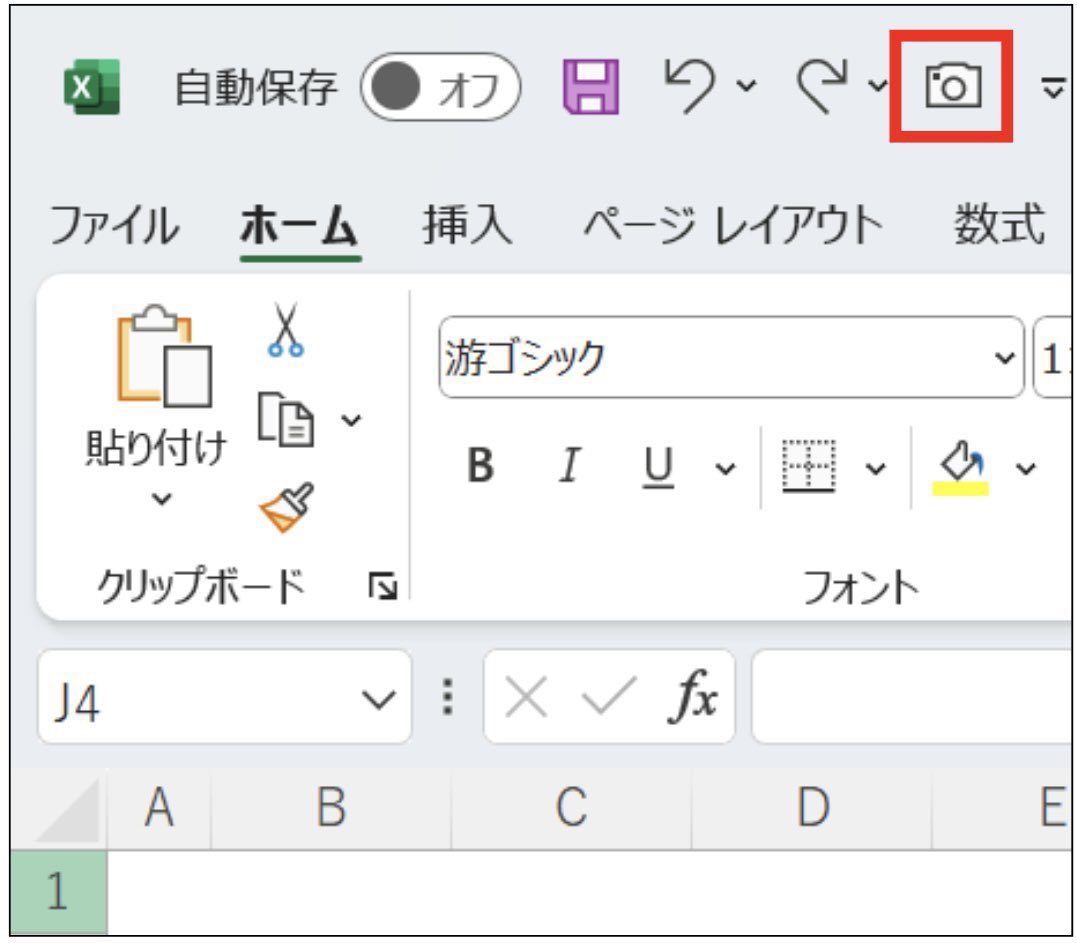This screenshot has height=943, width=1077.
Task: Redo the last undone action
Action: [821, 85]
